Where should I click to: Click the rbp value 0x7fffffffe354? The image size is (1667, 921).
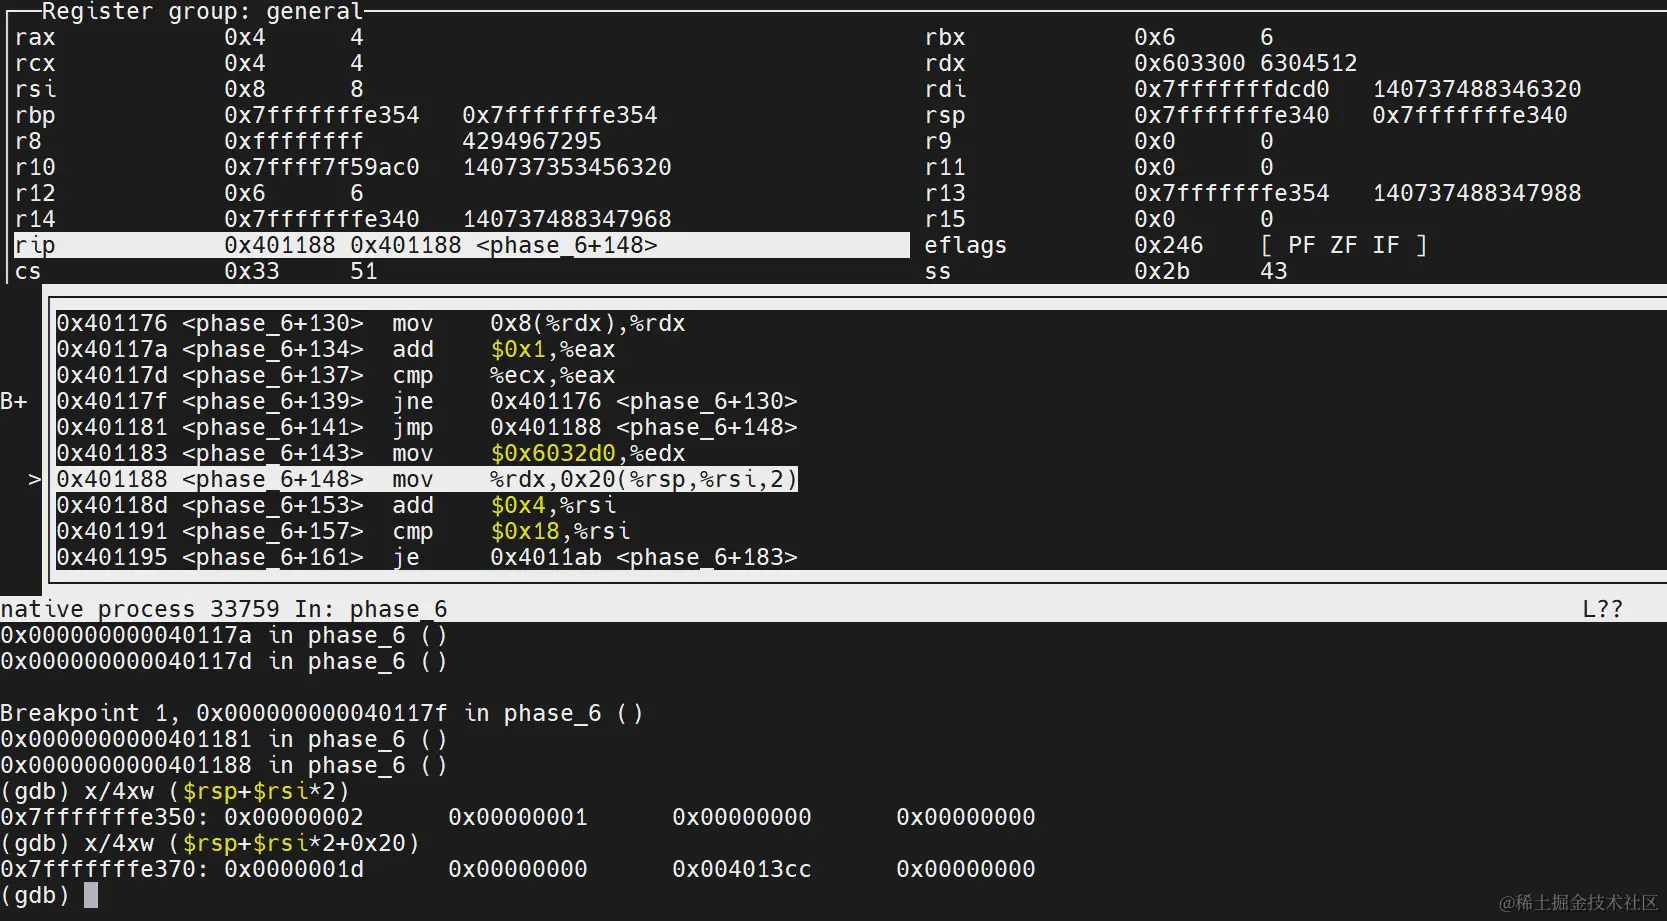tap(321, 116)
